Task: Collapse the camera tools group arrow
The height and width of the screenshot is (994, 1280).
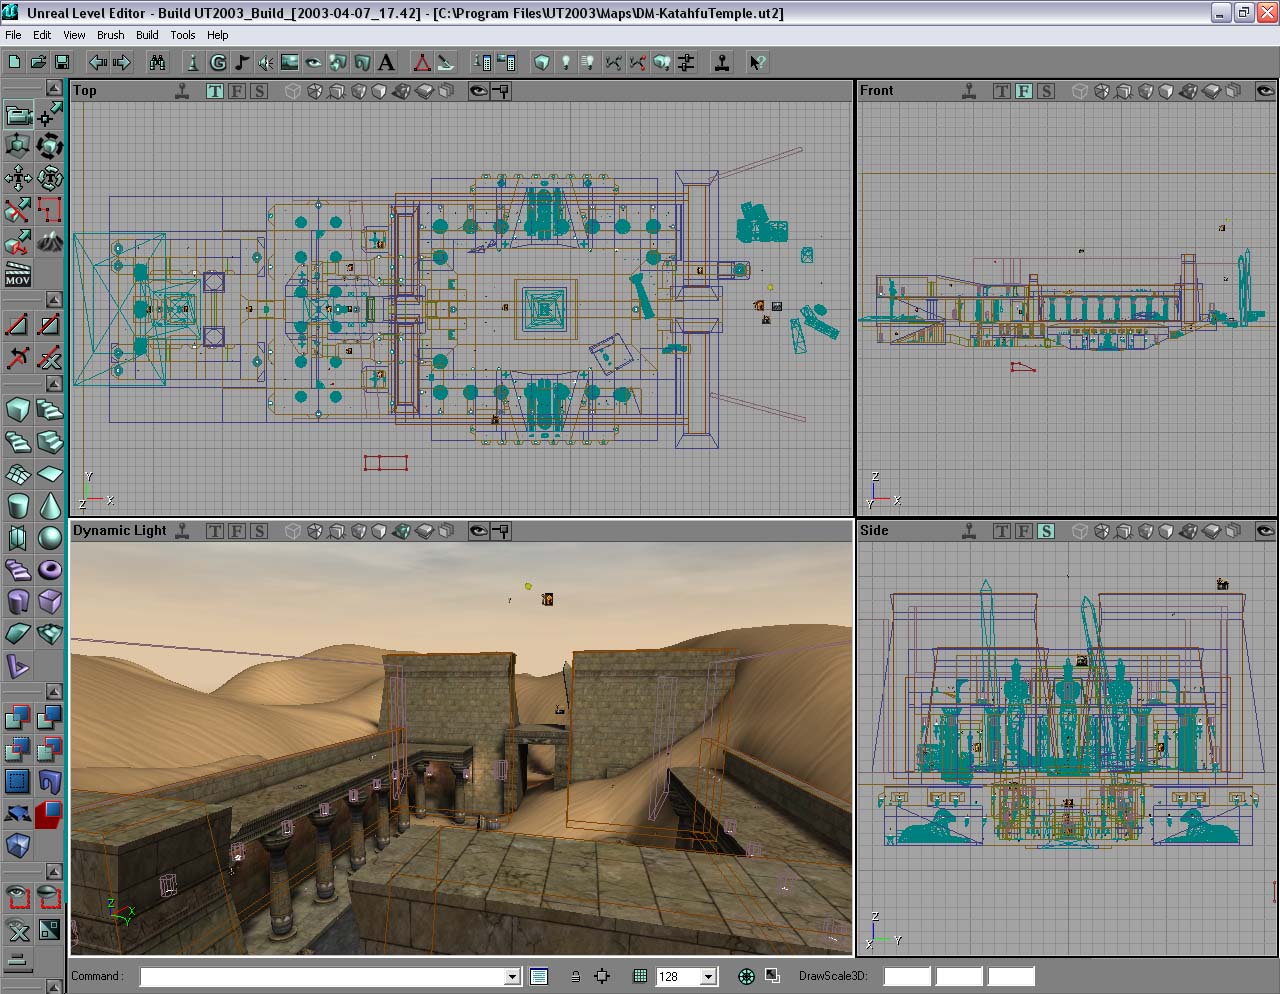Action: pyautogui.click(x=54, y=89)
